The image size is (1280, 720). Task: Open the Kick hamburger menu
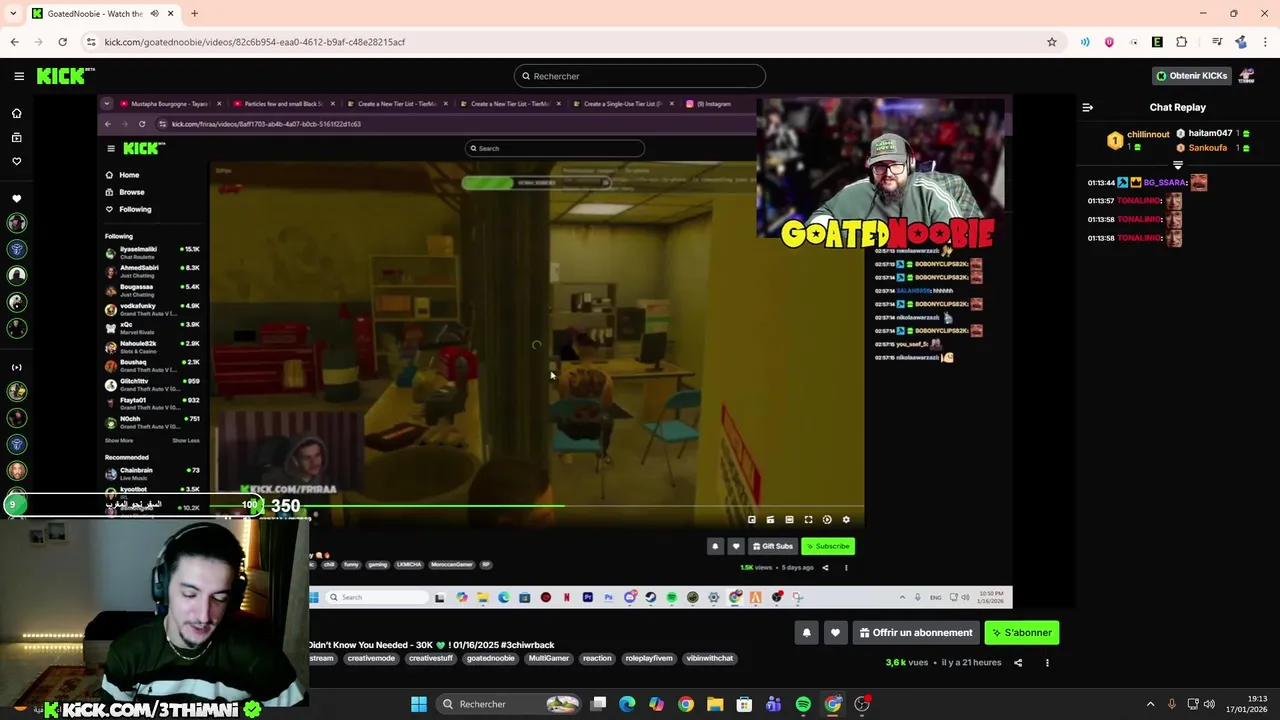[x=19, y=76]
